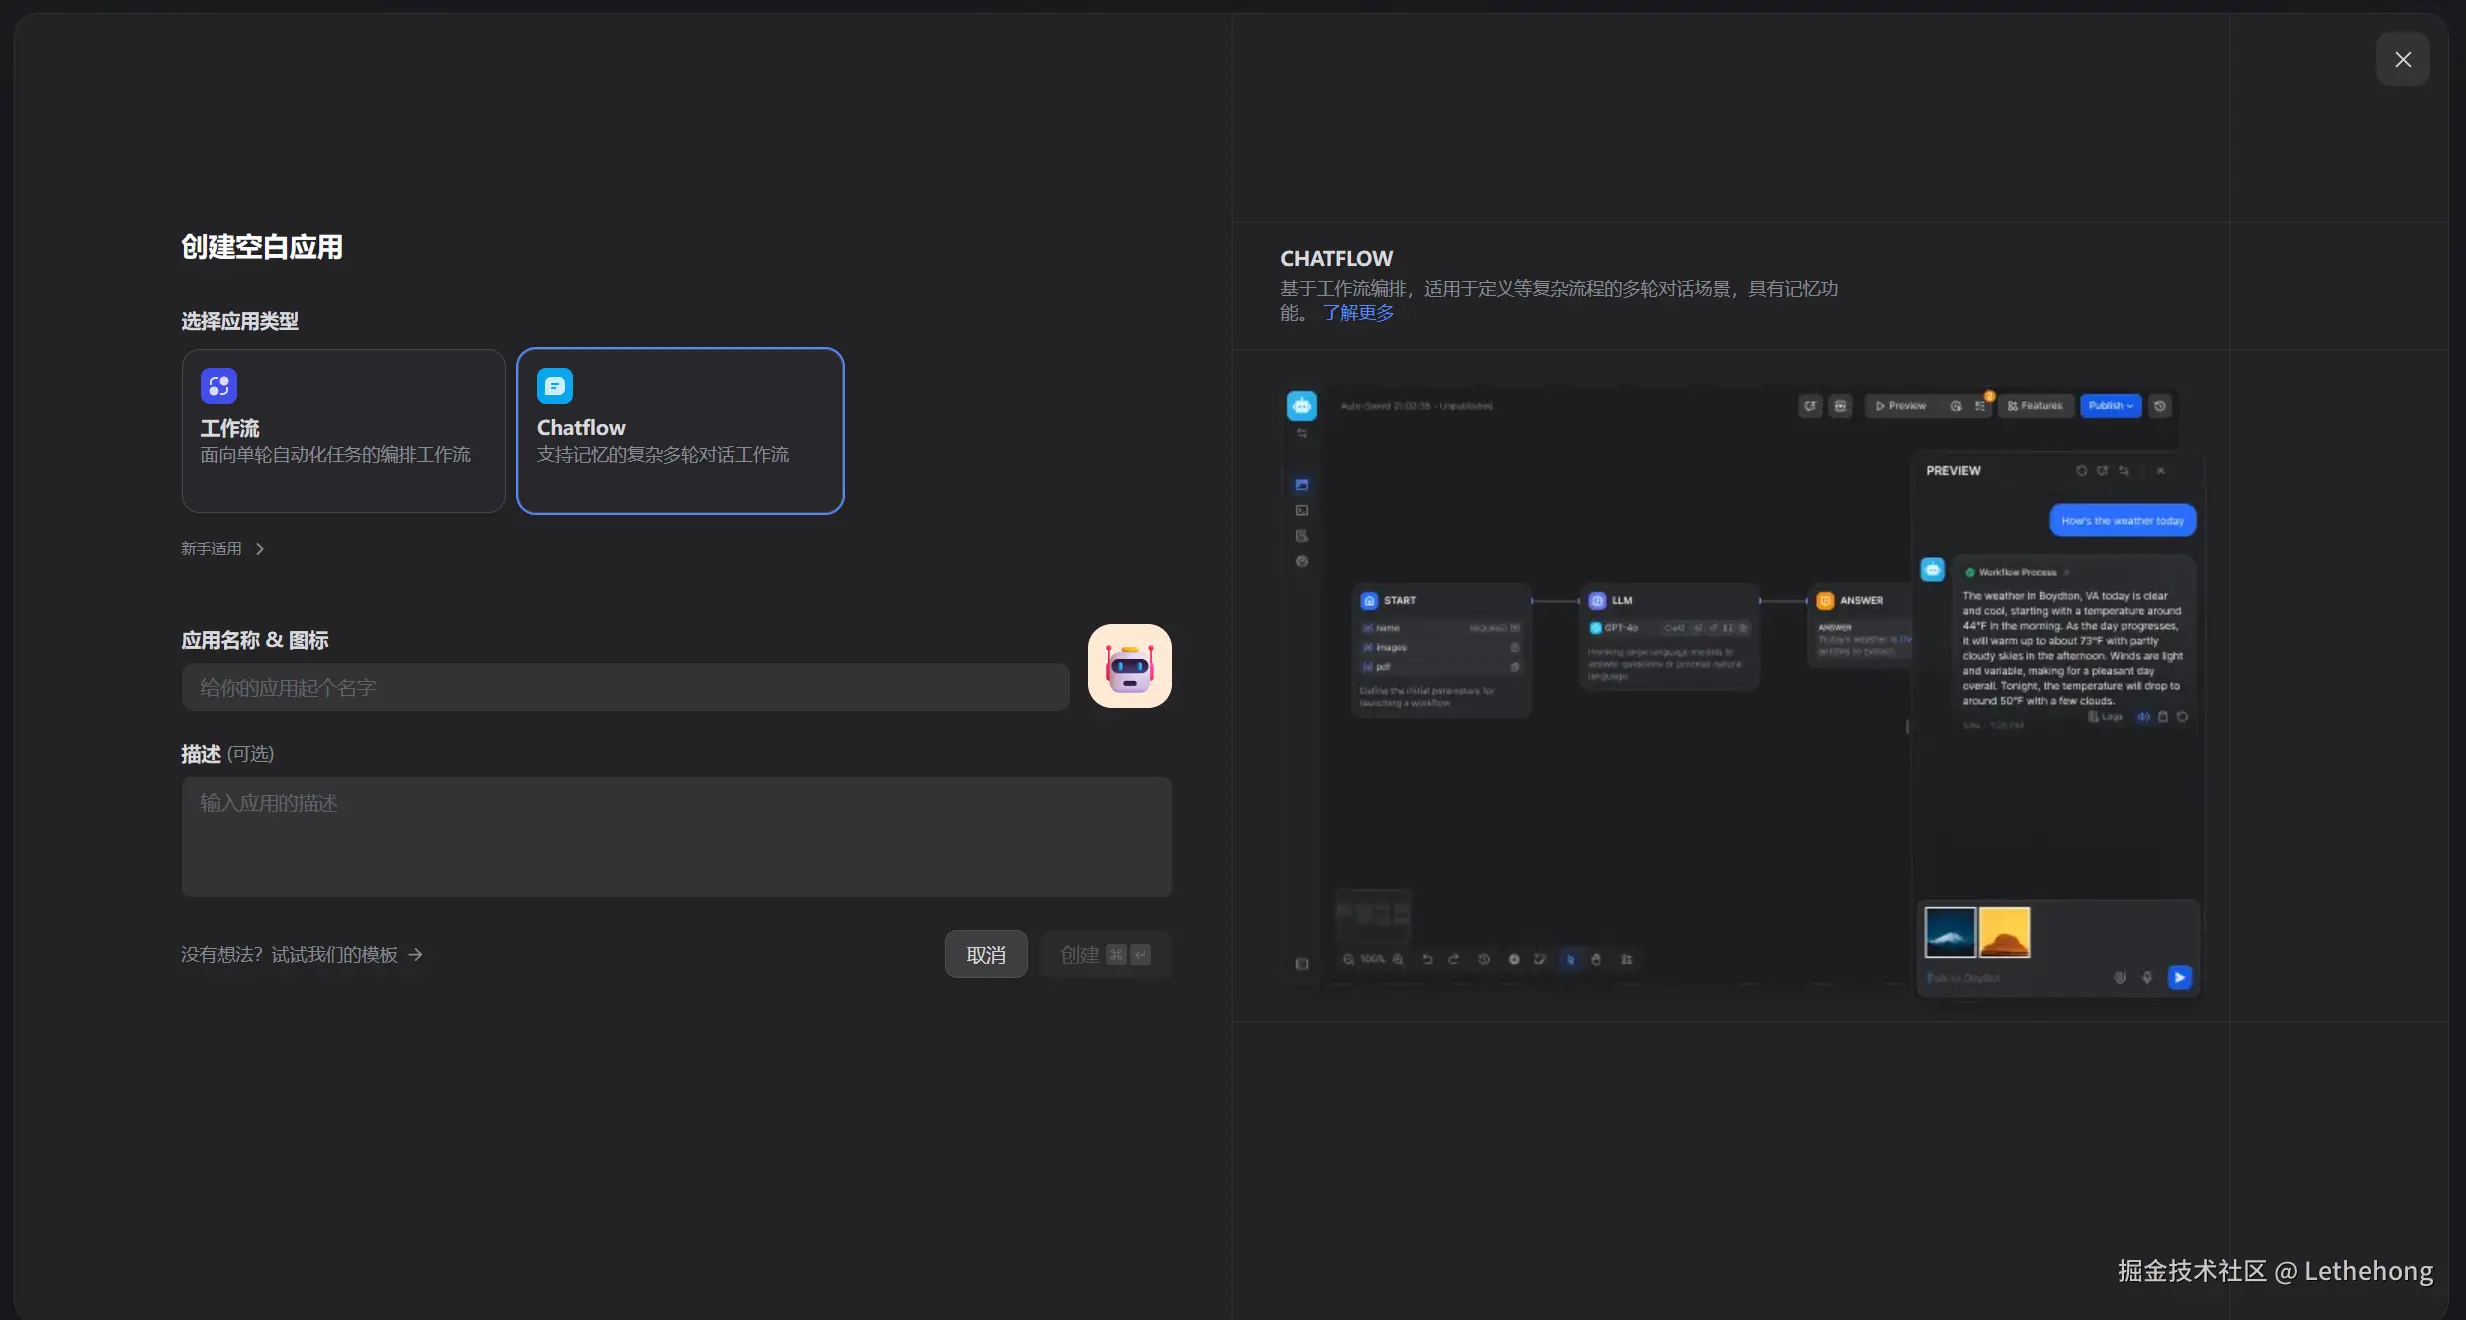Viewport: 2466px width, 1320px height.
Task: Click the yellow sunset thumbnail in the preview chat
Action: tap(2004, 932)
